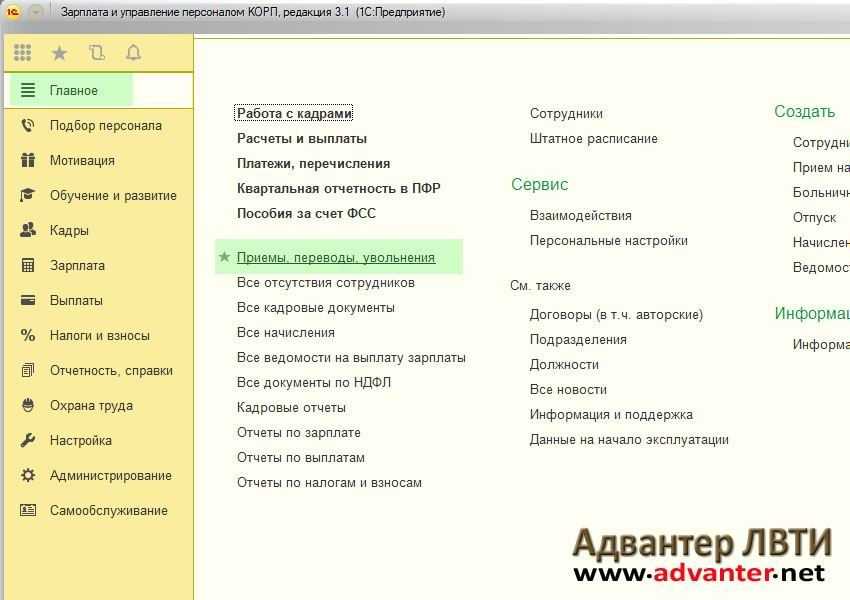The width and height of the screenshot is (850, 600).
Task: Open Должности link
Action: pos(564,364)
